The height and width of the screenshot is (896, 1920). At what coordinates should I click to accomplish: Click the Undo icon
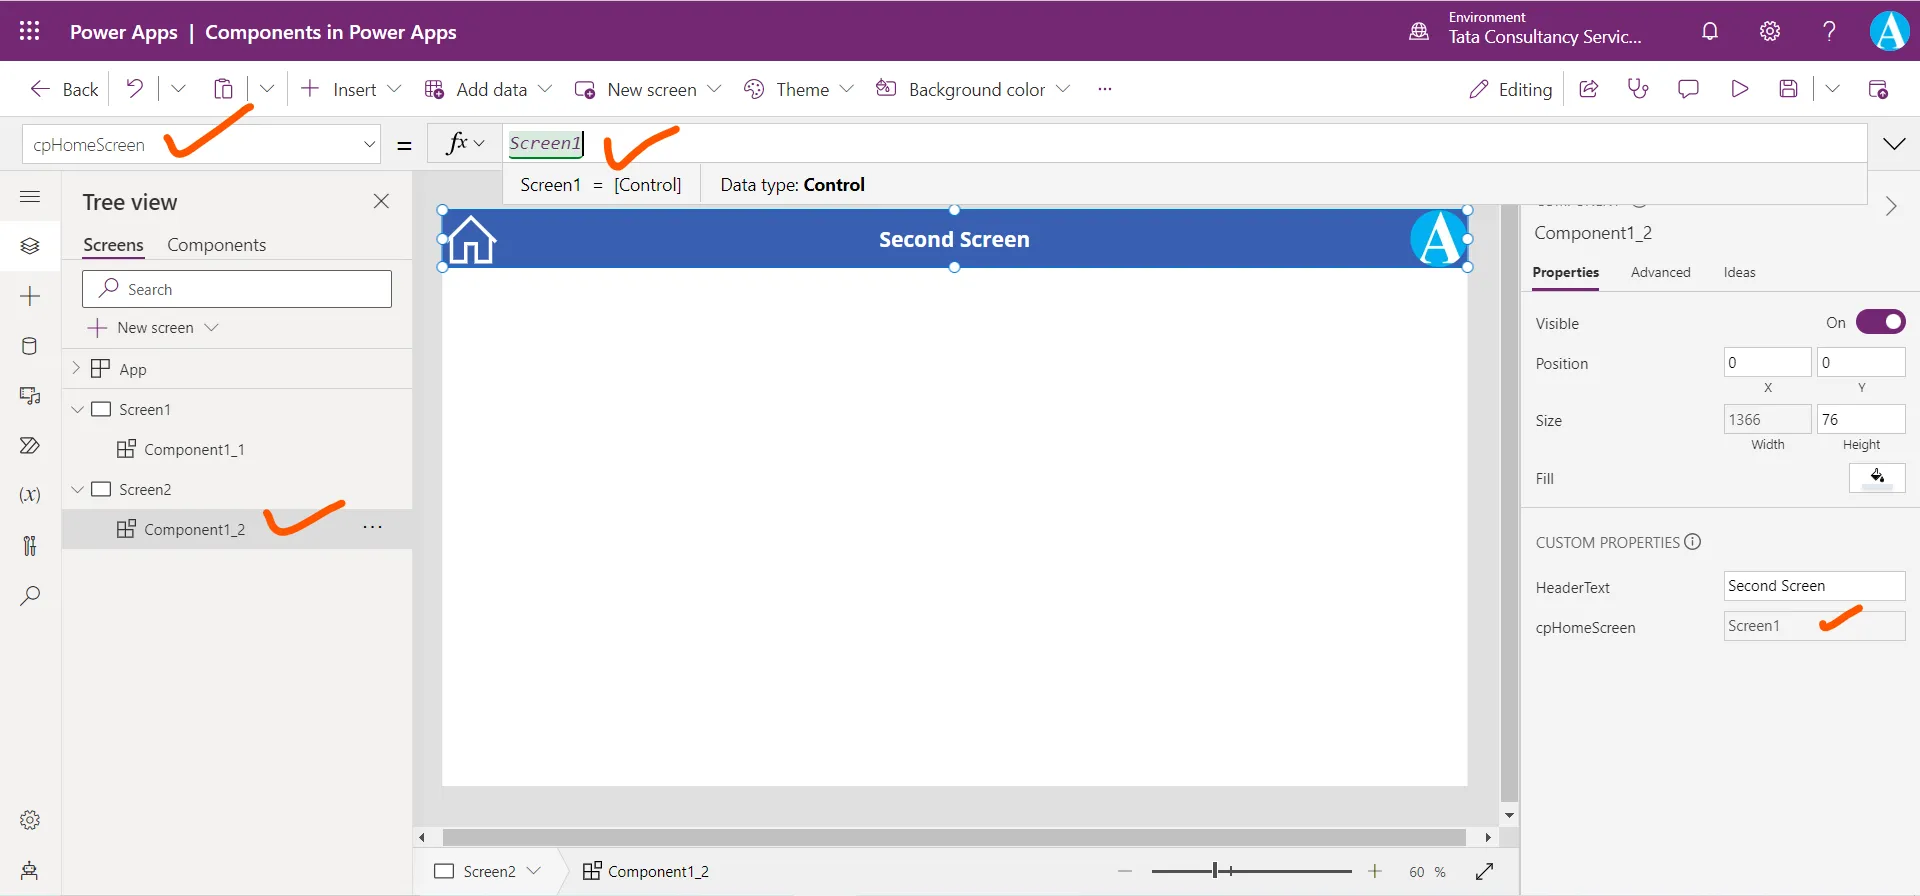134,89
